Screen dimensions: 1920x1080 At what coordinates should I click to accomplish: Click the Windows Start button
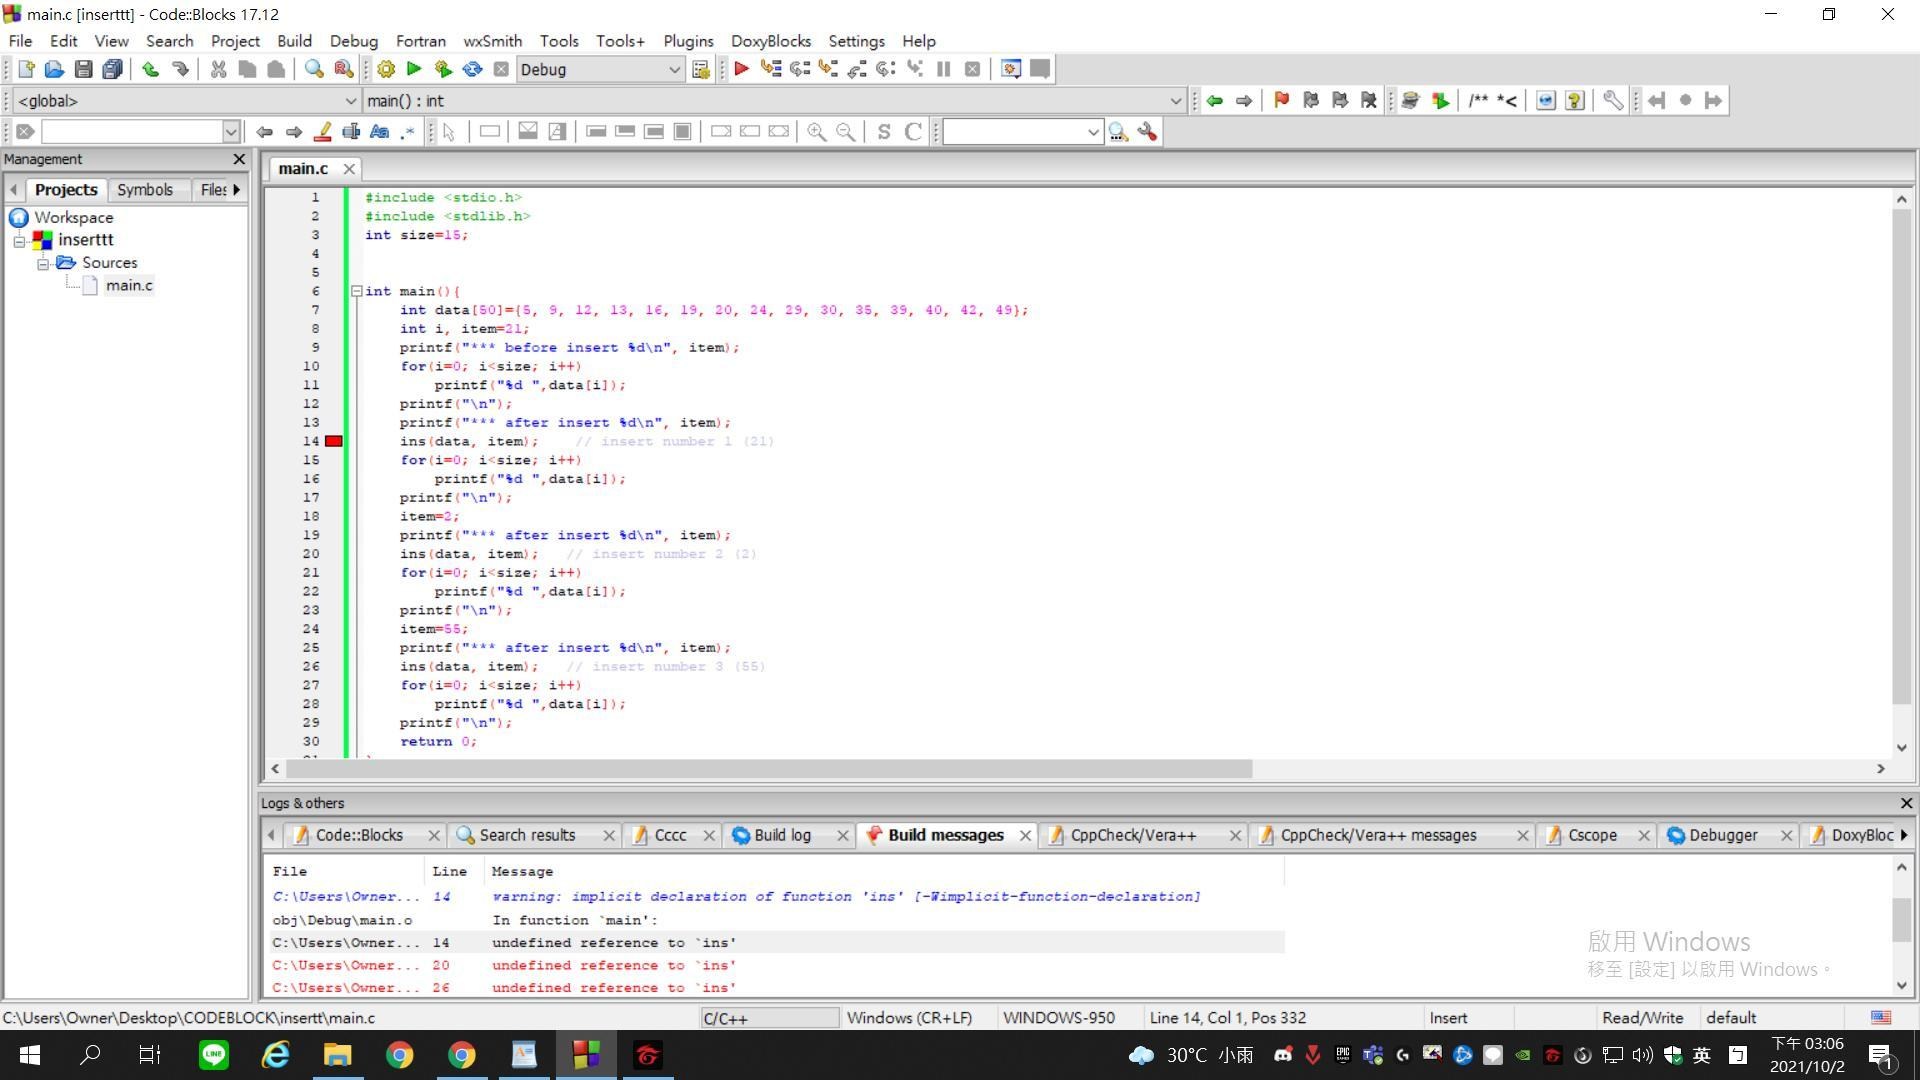pyautogui.click(x=29, y=1055)
